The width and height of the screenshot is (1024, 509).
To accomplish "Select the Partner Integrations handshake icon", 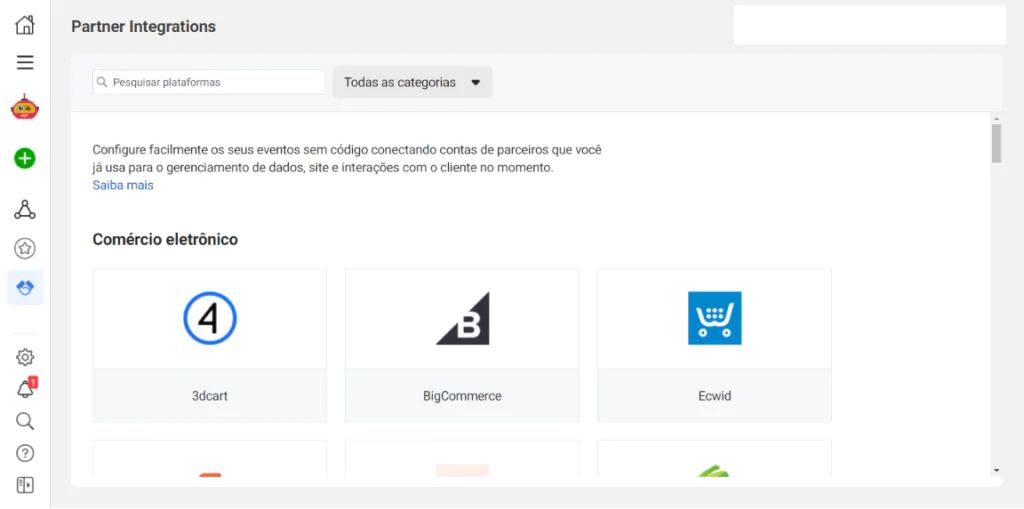I will 25,287.
